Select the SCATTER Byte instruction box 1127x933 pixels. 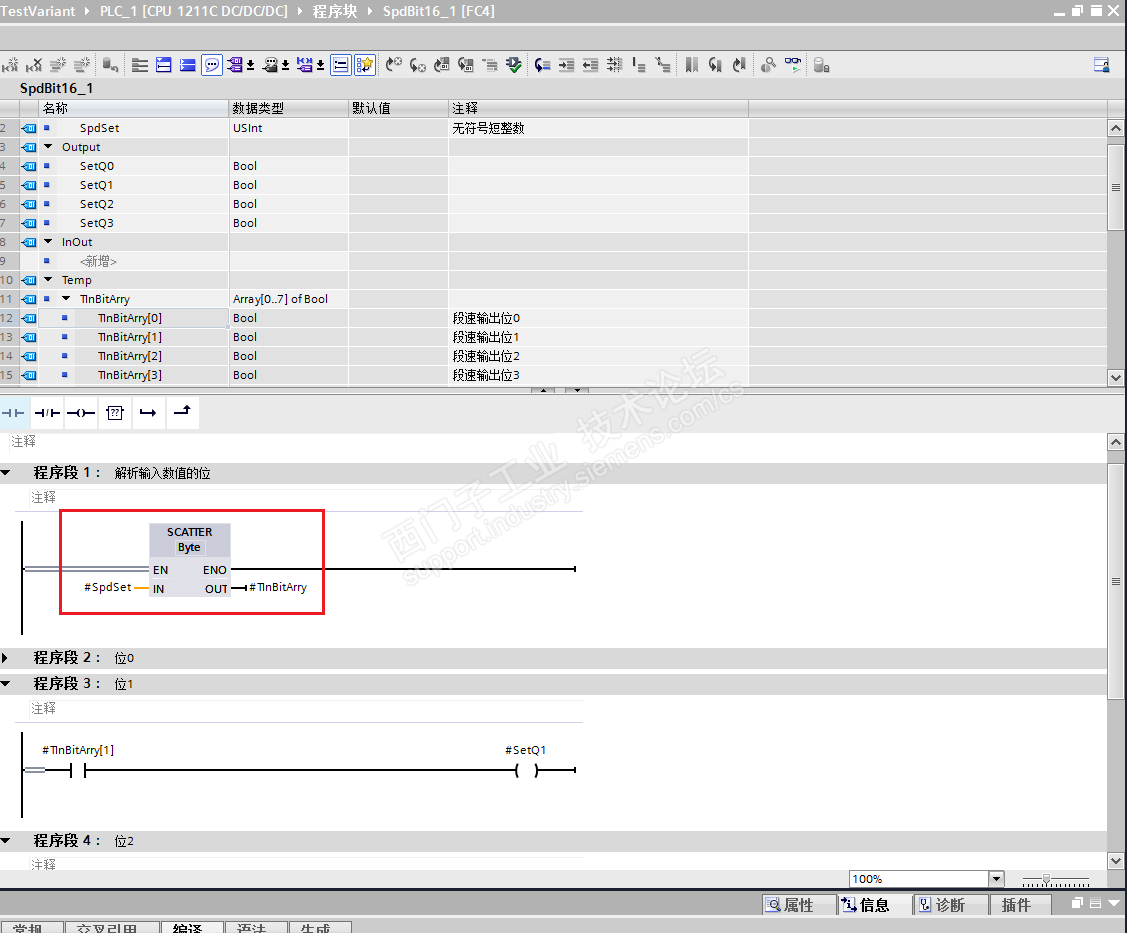point(190,560)
